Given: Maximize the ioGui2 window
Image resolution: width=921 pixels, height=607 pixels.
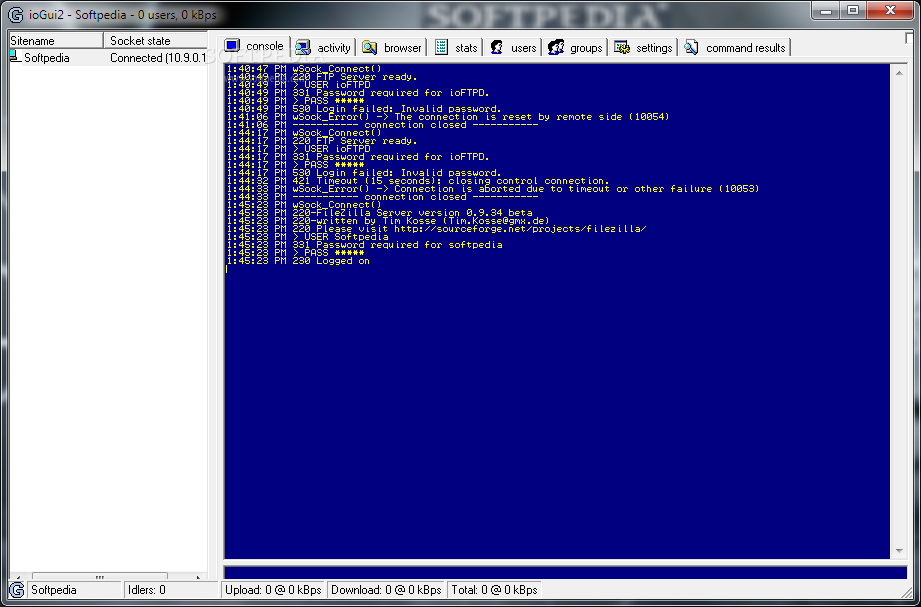Looking at the screenshot, I should [x=853, y=9].
